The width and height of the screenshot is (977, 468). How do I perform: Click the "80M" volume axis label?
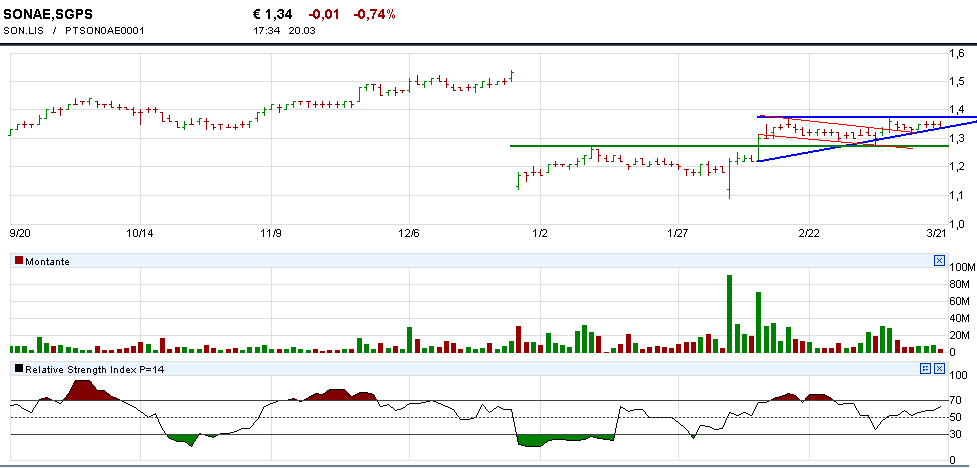960,285
